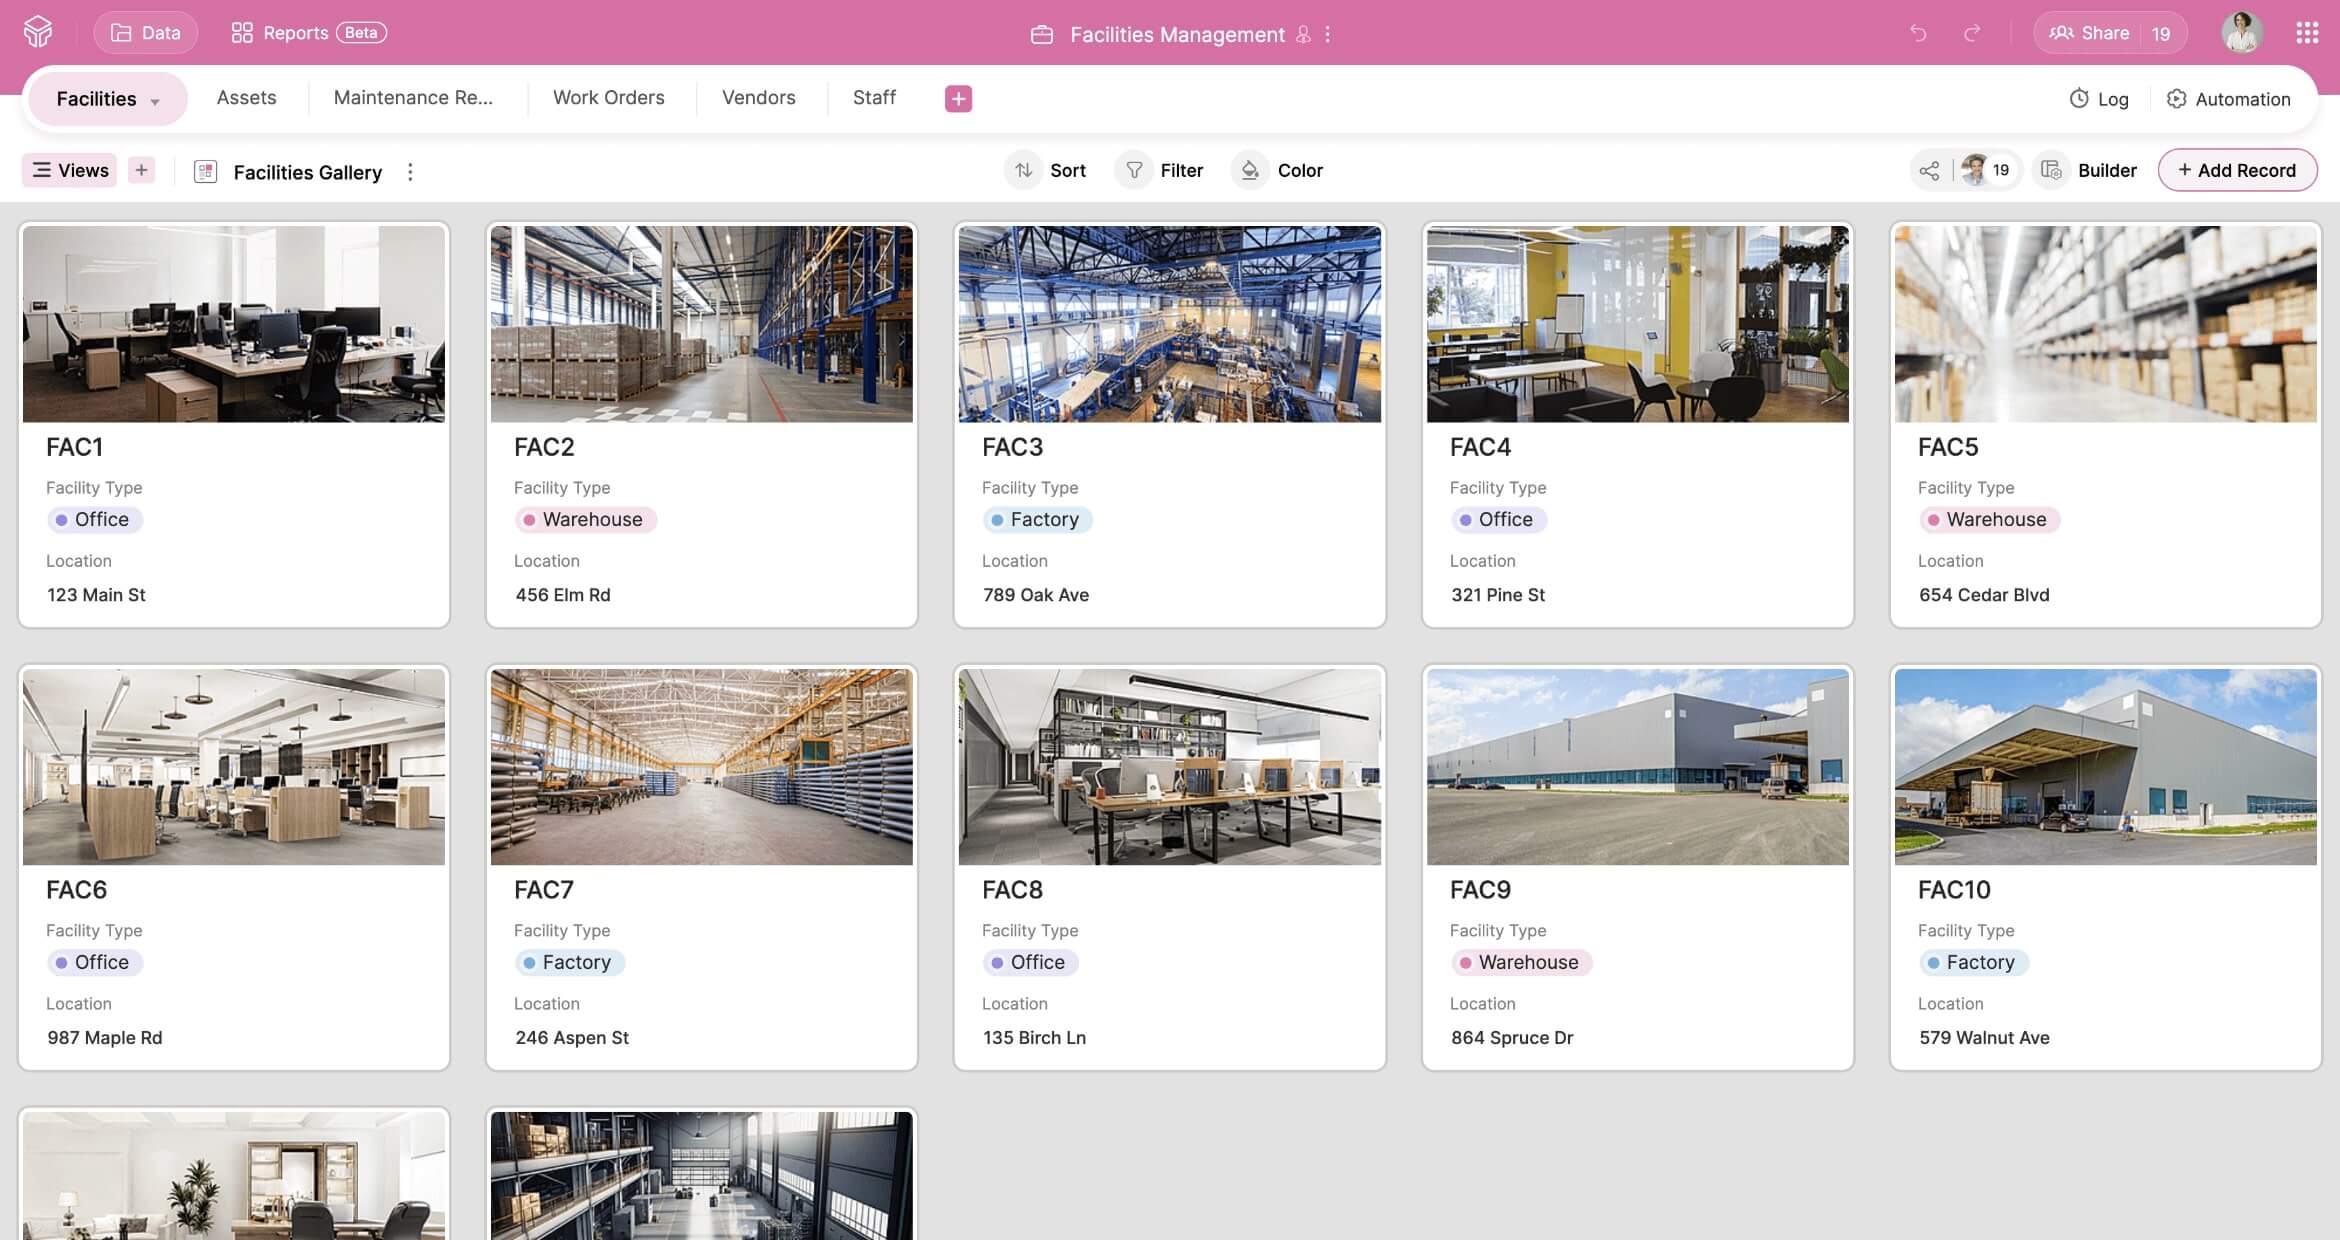Click the pink add table plus icon
The height and width of the screenshot is (1240, 2340).
click(957, 98)
